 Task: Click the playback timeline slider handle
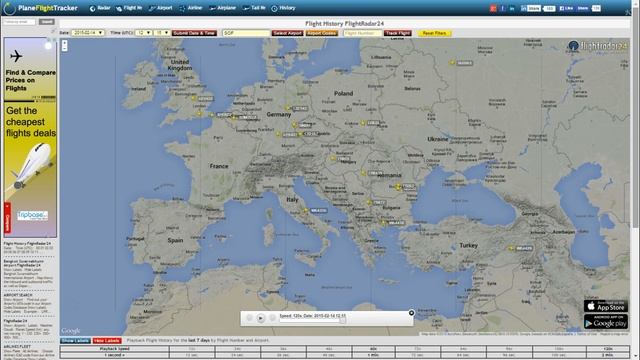pyautogui.click(x=343, y=321)
